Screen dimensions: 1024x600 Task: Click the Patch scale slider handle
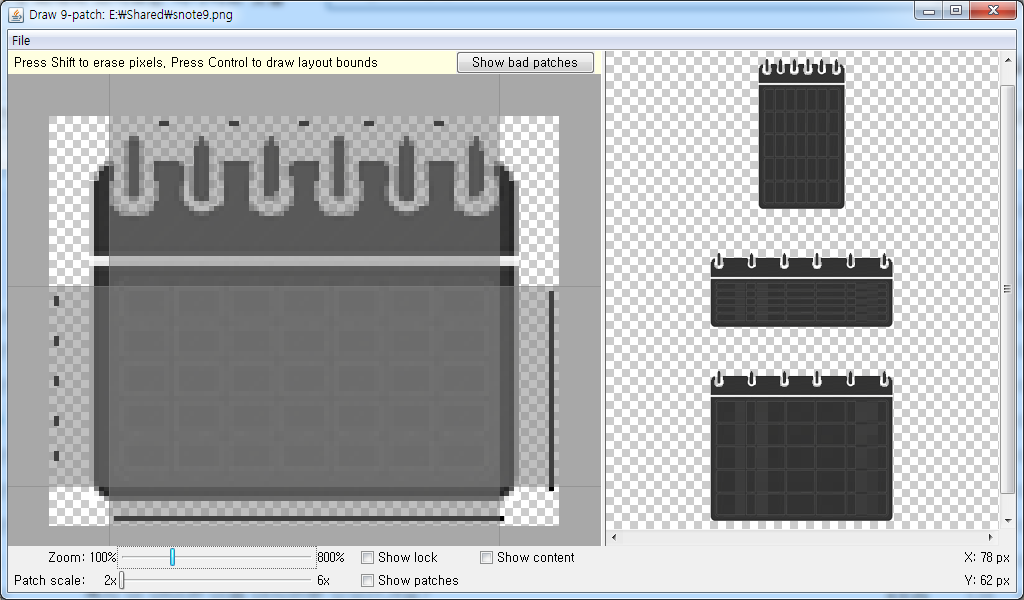click(122, 580)
